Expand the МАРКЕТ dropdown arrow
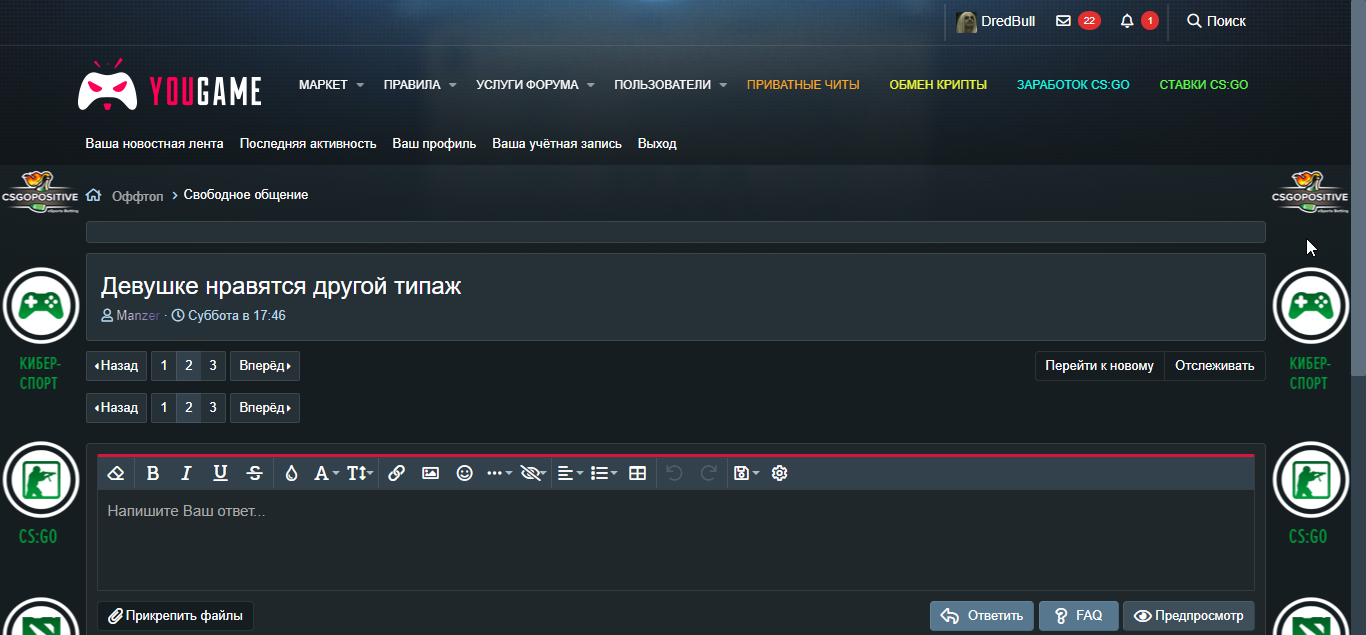1366x635 pixels. 360,85
